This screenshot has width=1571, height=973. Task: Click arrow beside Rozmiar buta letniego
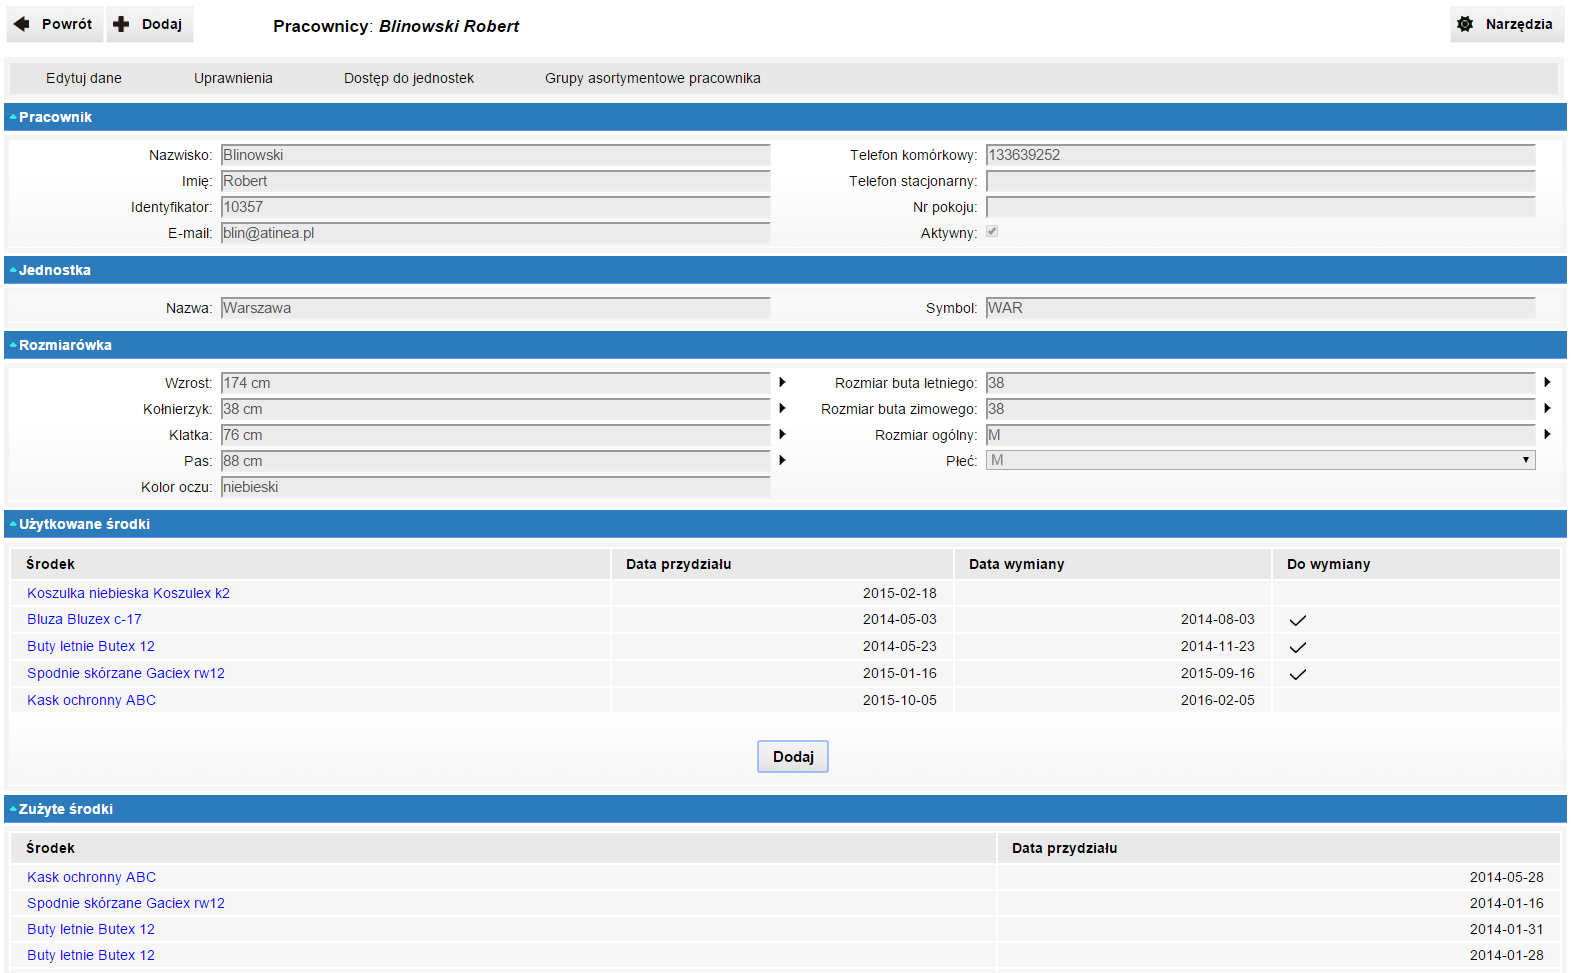point(1547,382)
